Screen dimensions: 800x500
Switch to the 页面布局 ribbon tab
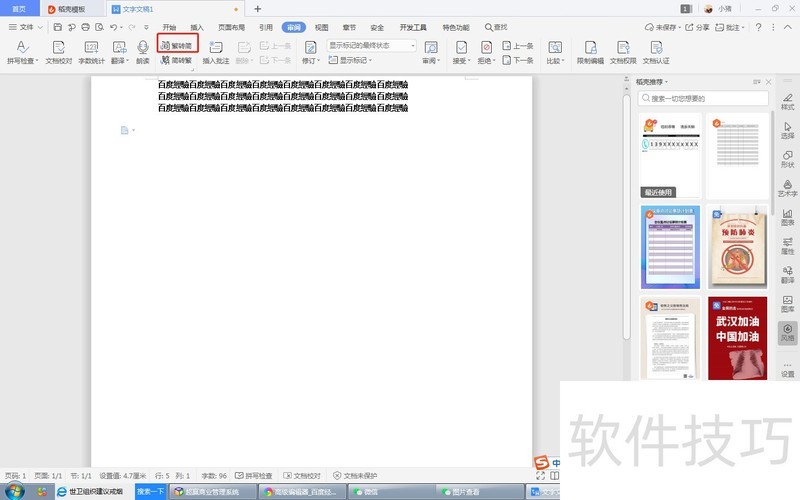pos(232,27)
